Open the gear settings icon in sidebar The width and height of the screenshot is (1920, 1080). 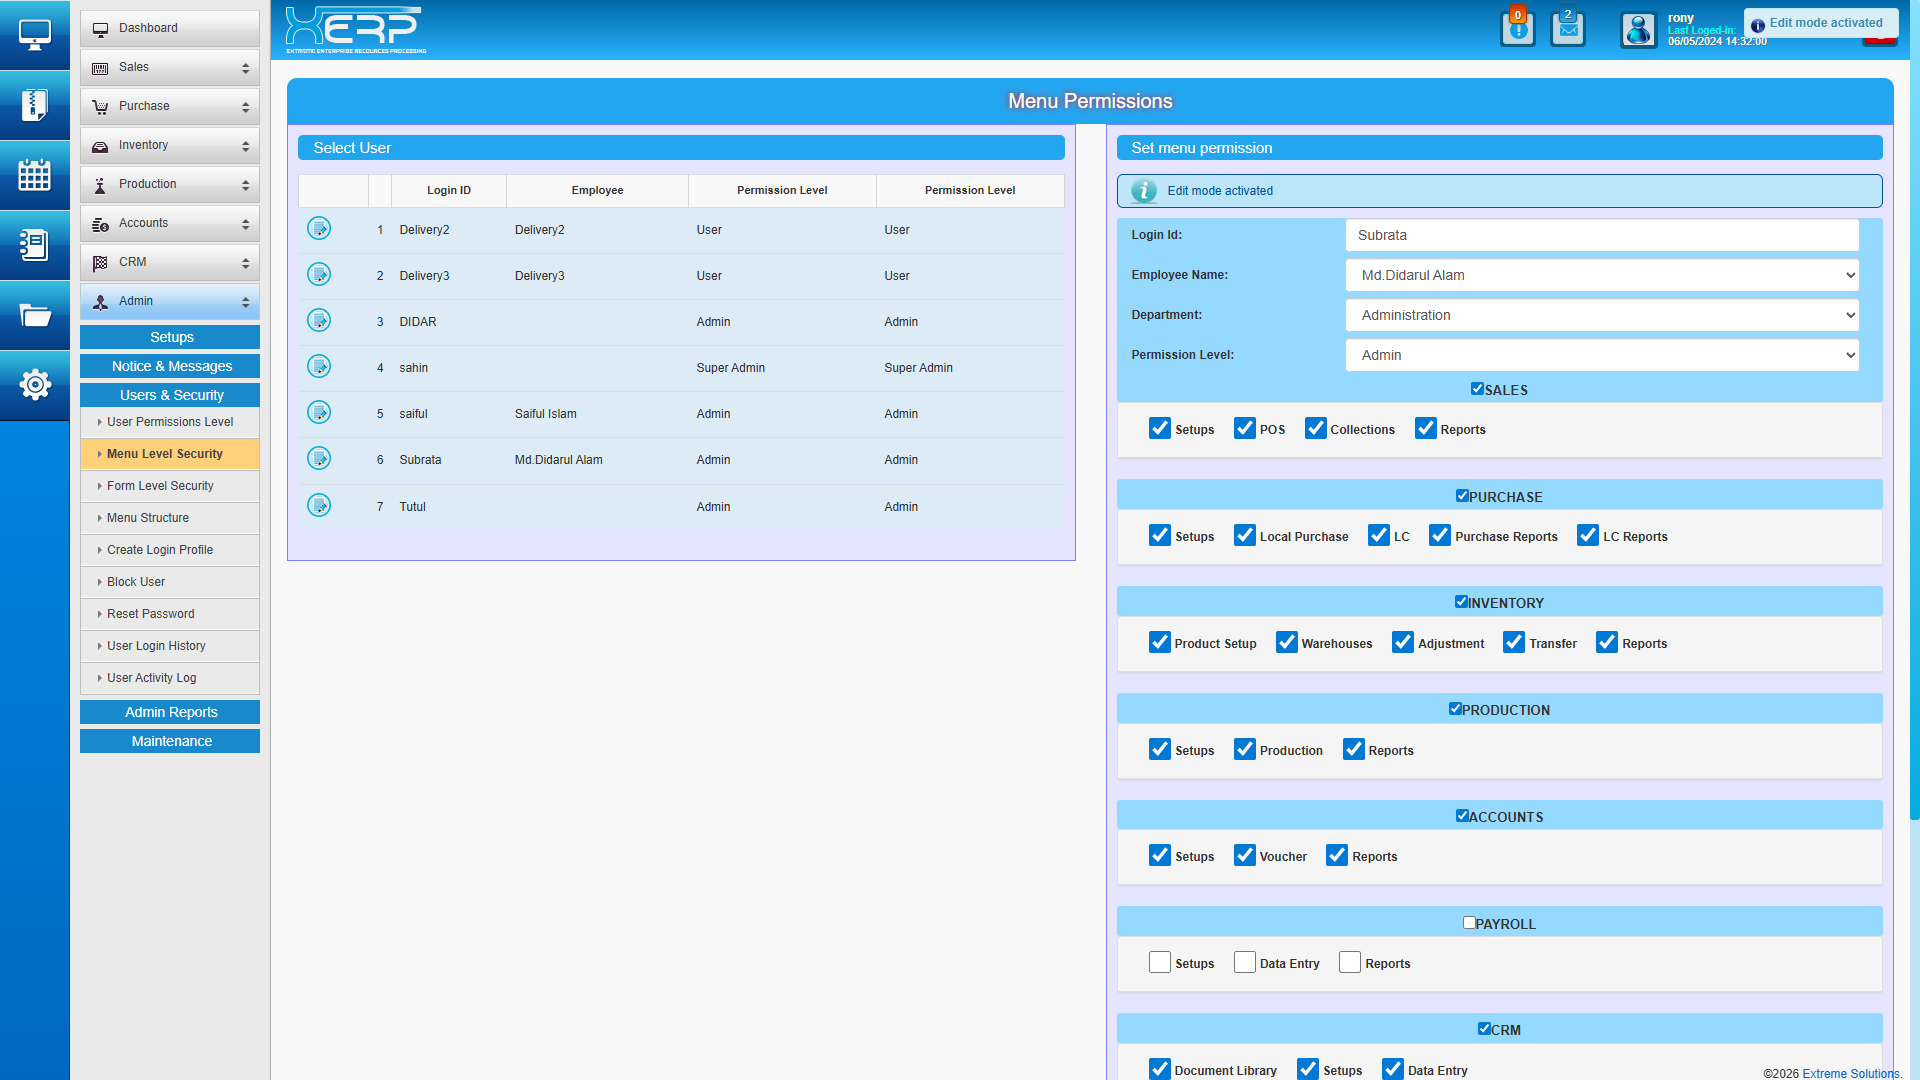[x=34, y=384]
